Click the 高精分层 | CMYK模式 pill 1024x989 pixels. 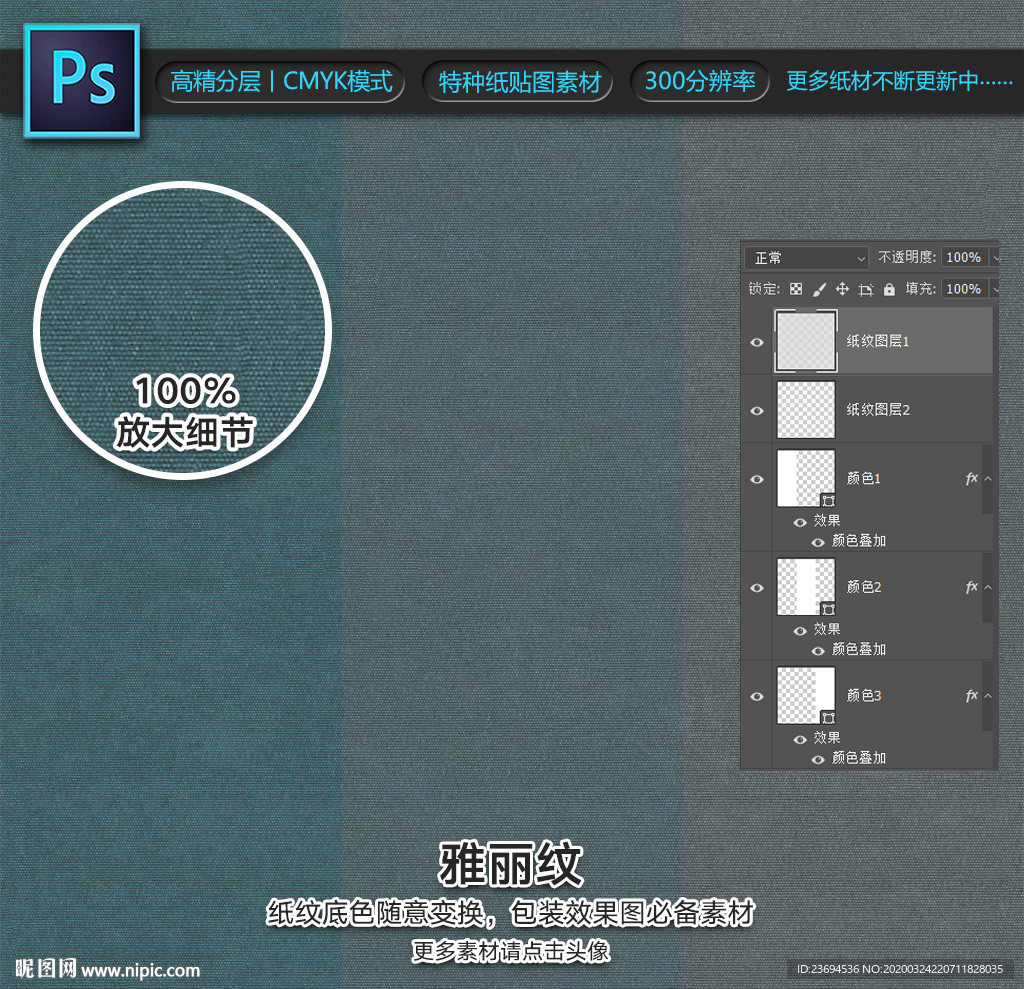click(281, 82)
